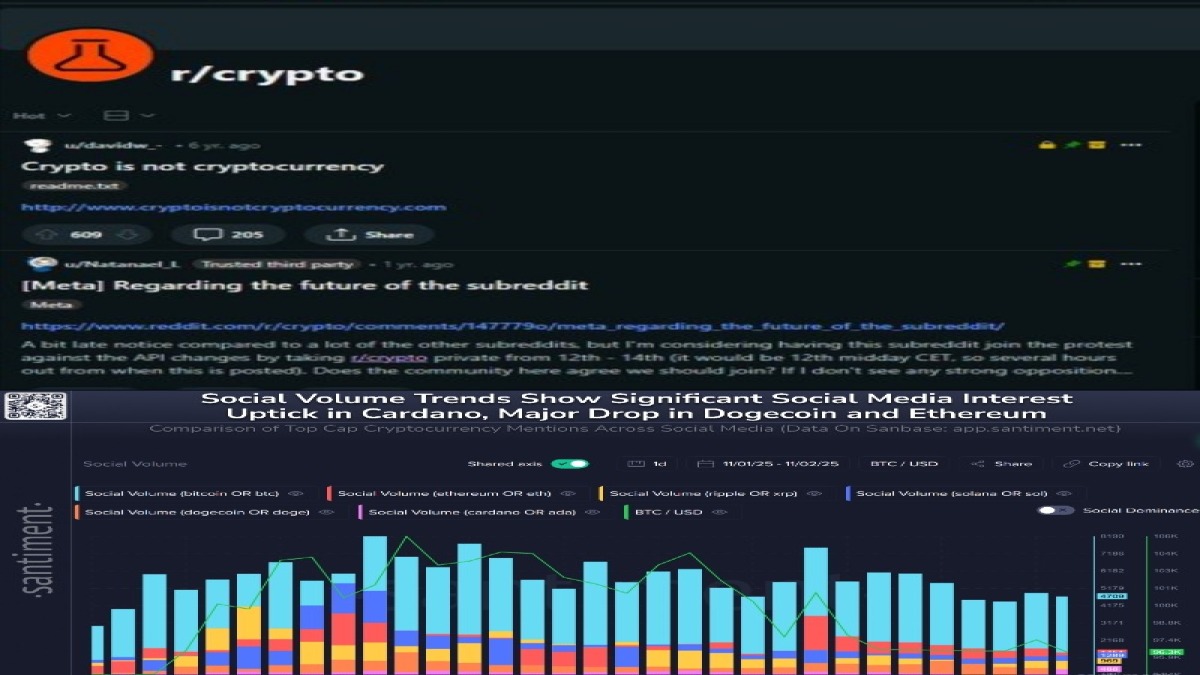This screenshot has width=1200, height=675.
Task: Downvote the Crypto is not cryptocurrency post
Action: [x=127, y=235]
